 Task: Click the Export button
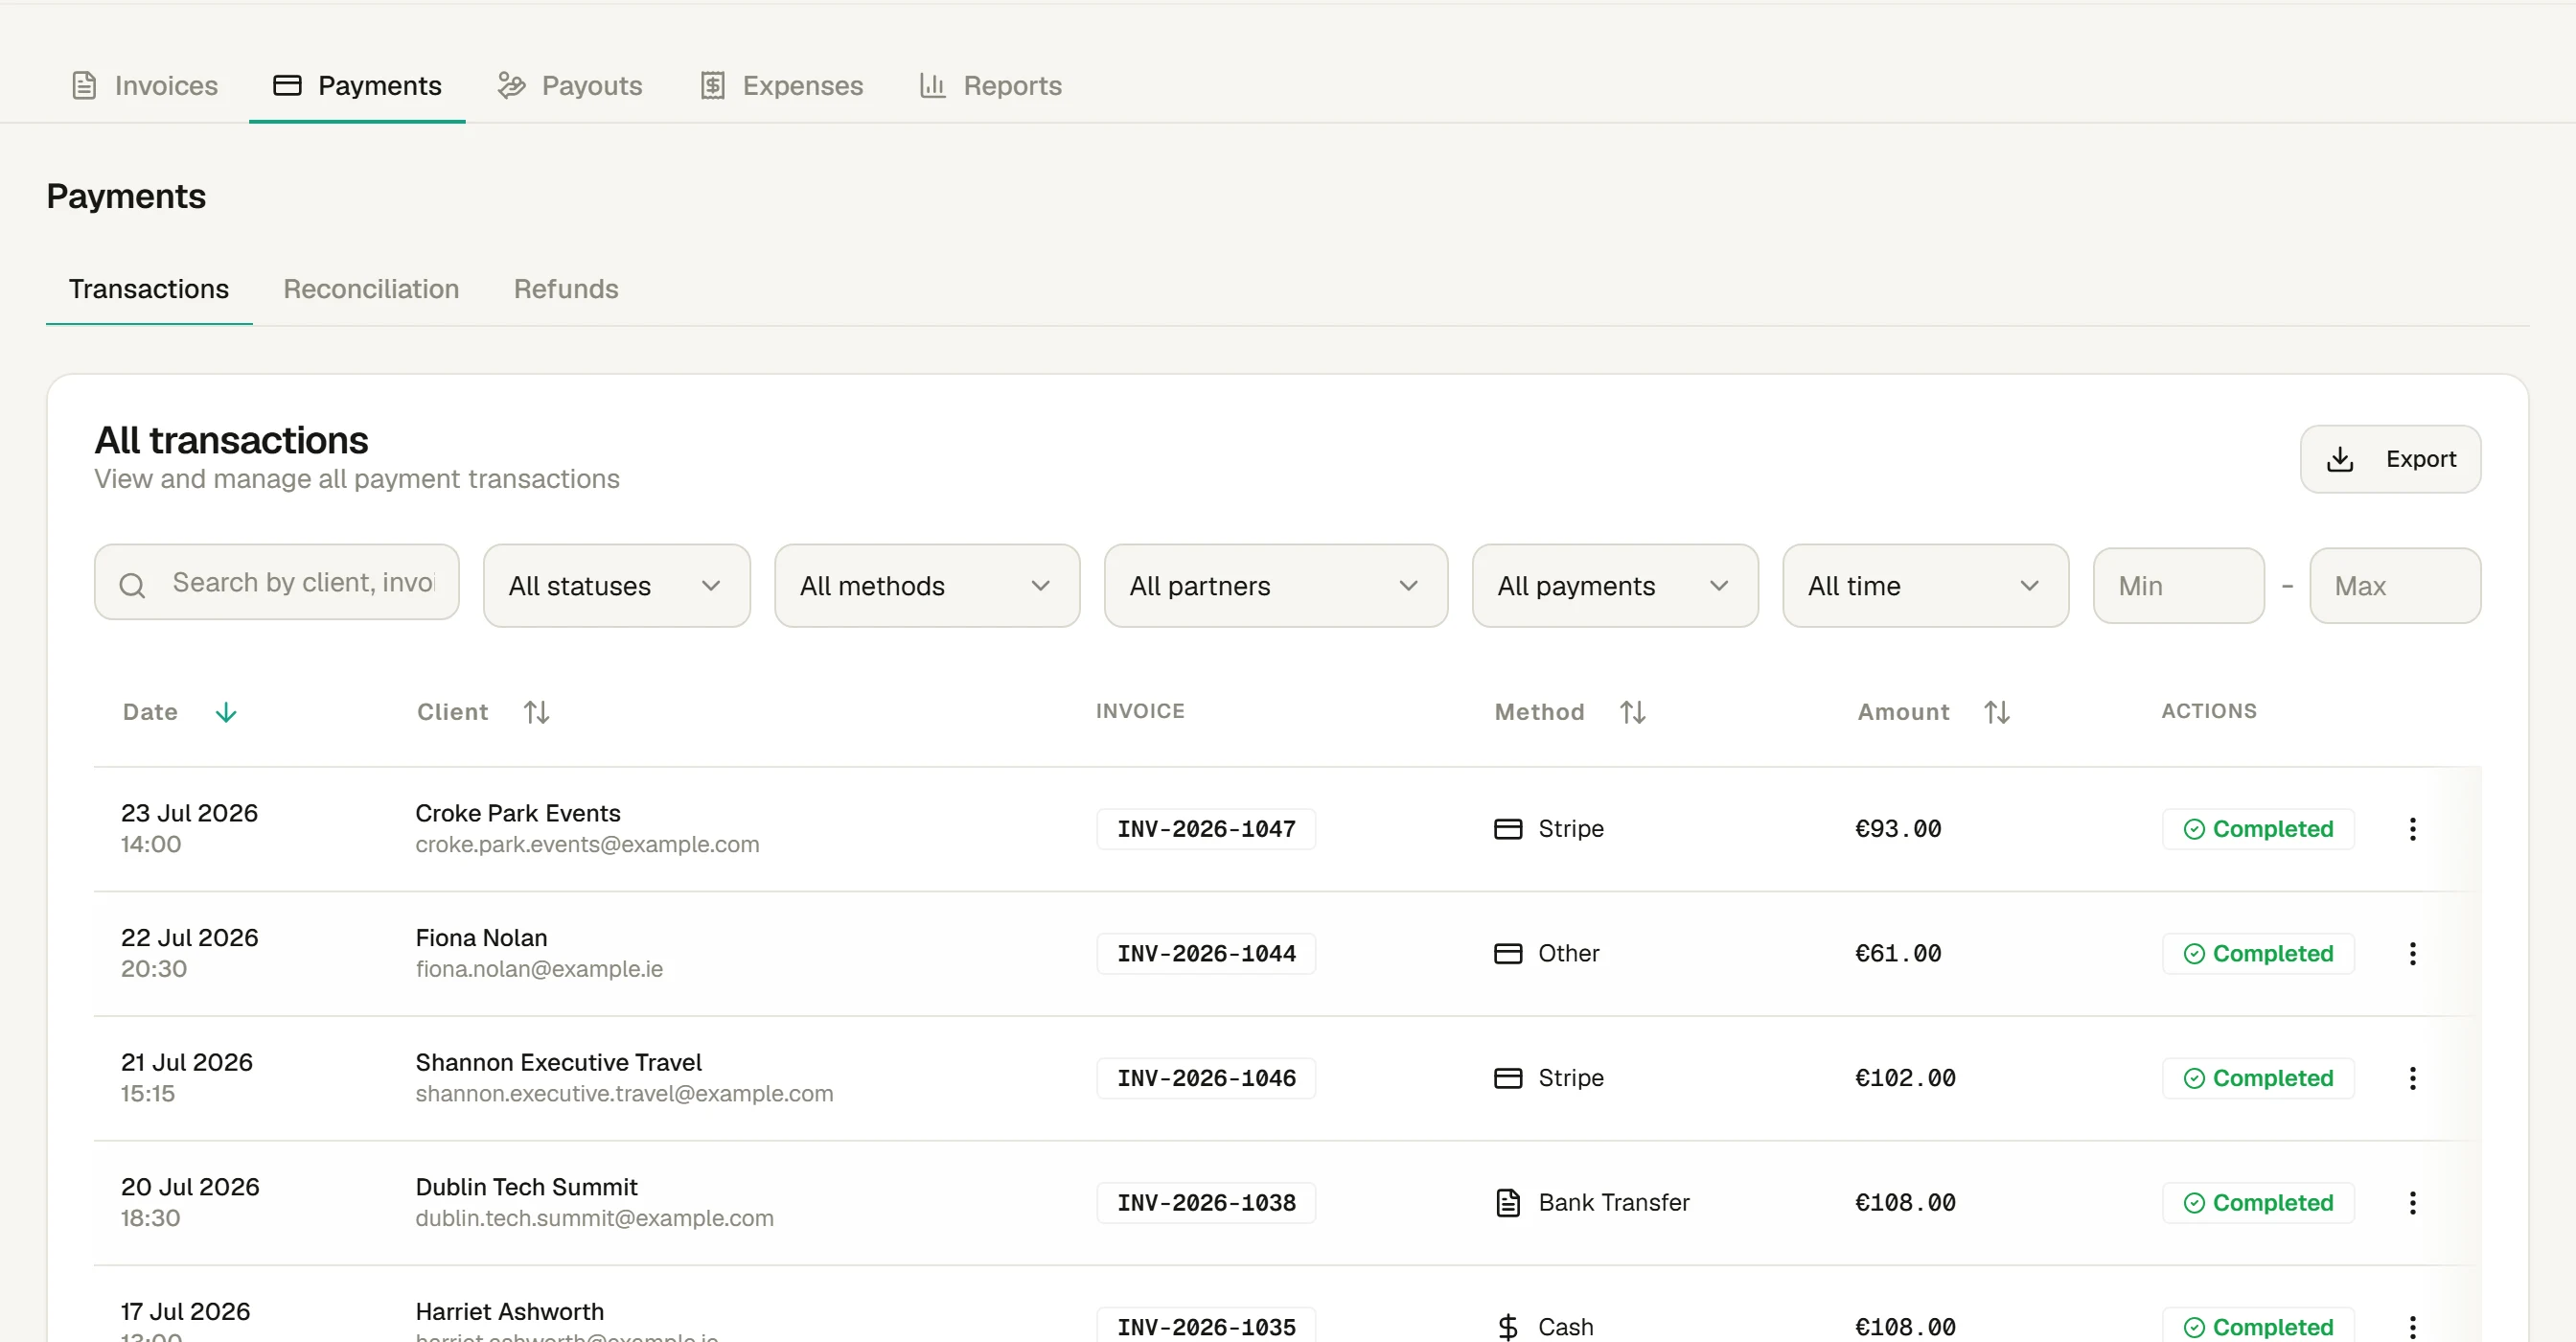pyautogui.click(x=2390, y=459)
